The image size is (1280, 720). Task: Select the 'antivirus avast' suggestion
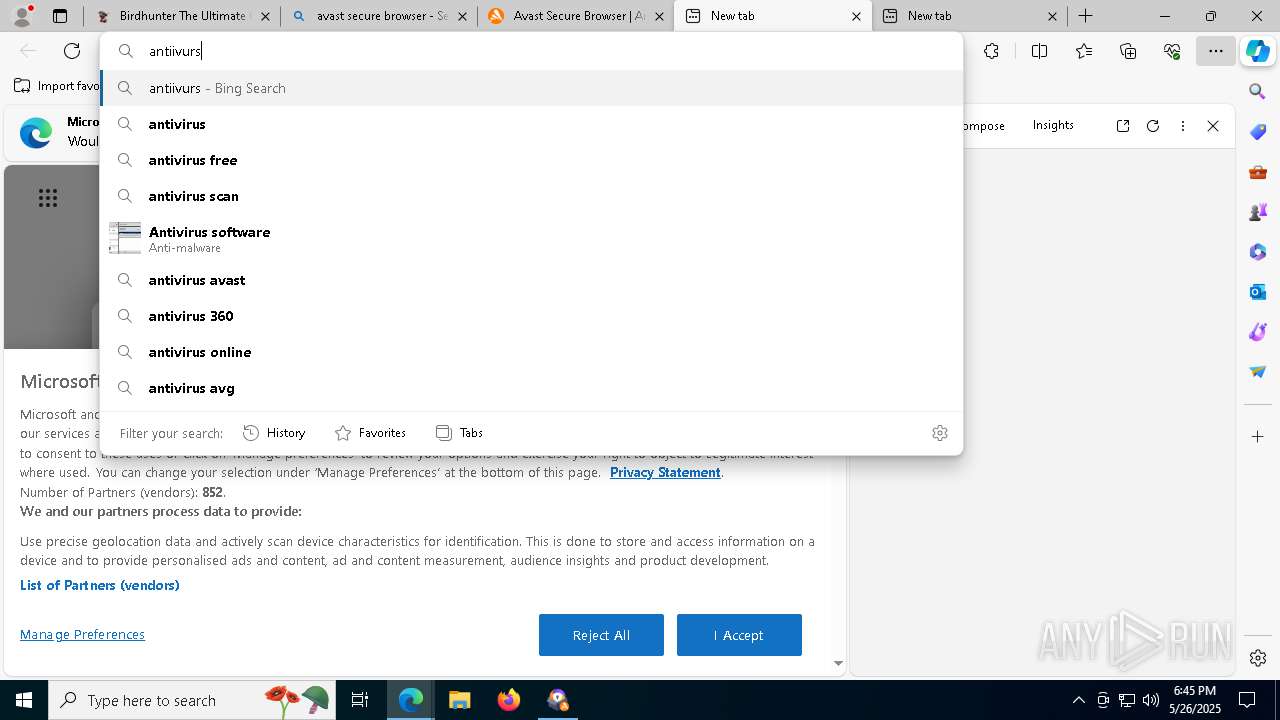click(531, 280)
